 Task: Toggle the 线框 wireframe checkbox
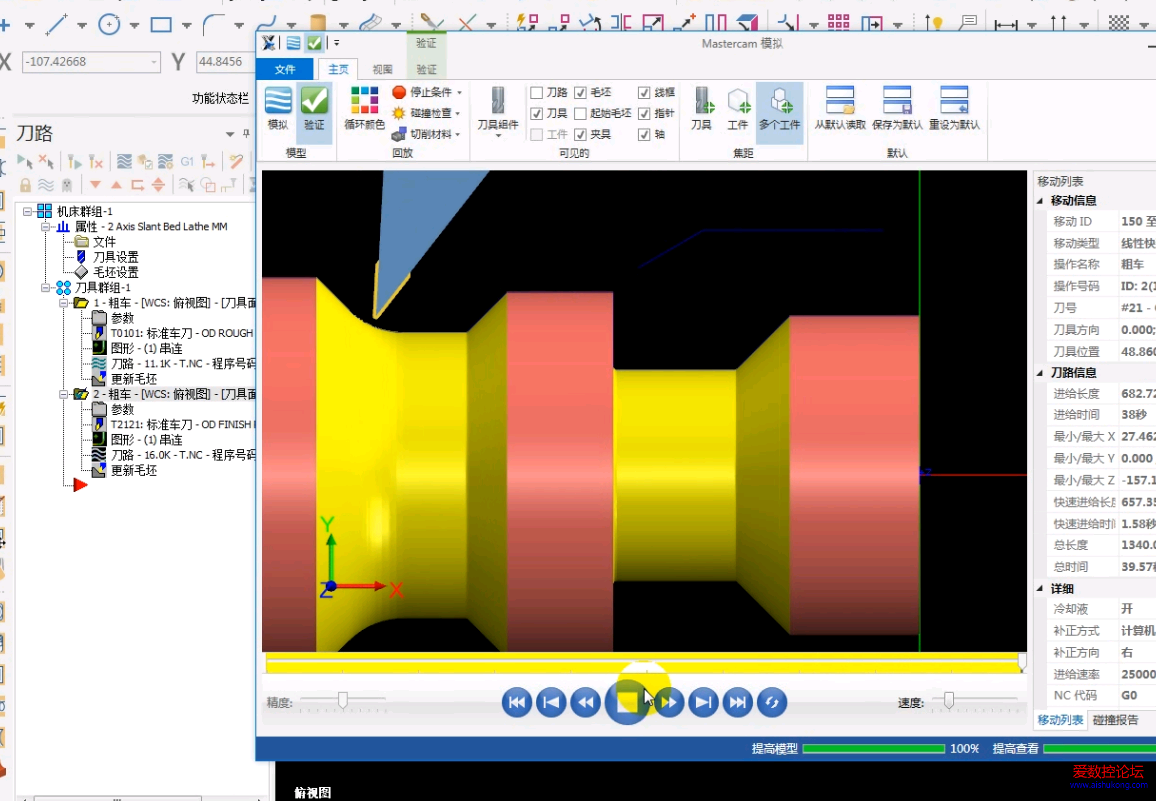[644, 92]
